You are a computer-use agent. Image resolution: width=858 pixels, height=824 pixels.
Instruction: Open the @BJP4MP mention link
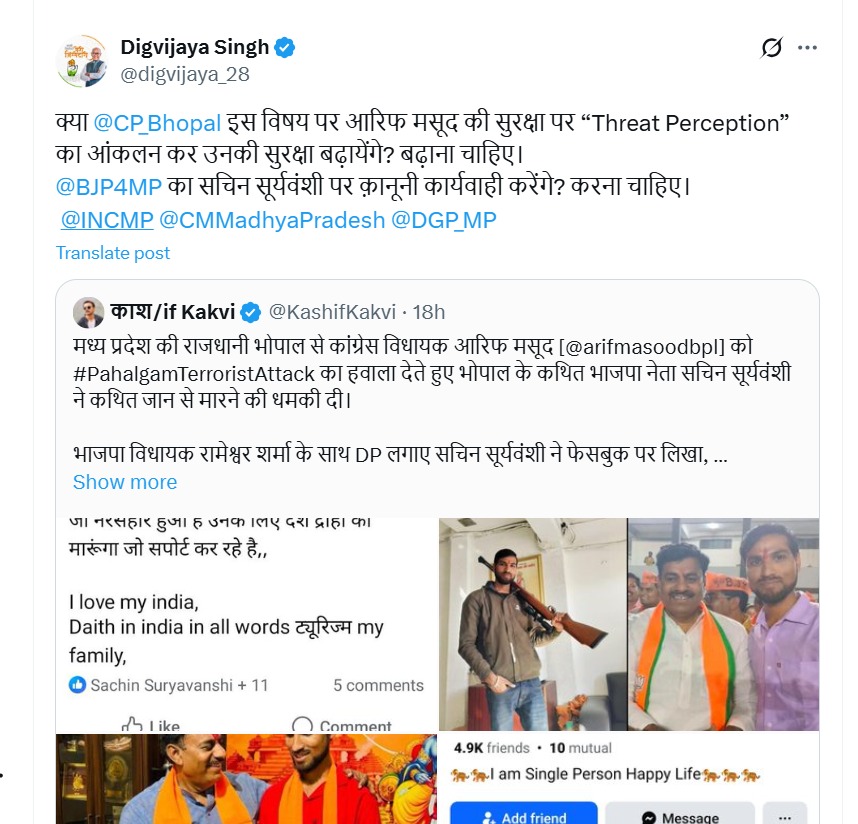coord(109,187)
